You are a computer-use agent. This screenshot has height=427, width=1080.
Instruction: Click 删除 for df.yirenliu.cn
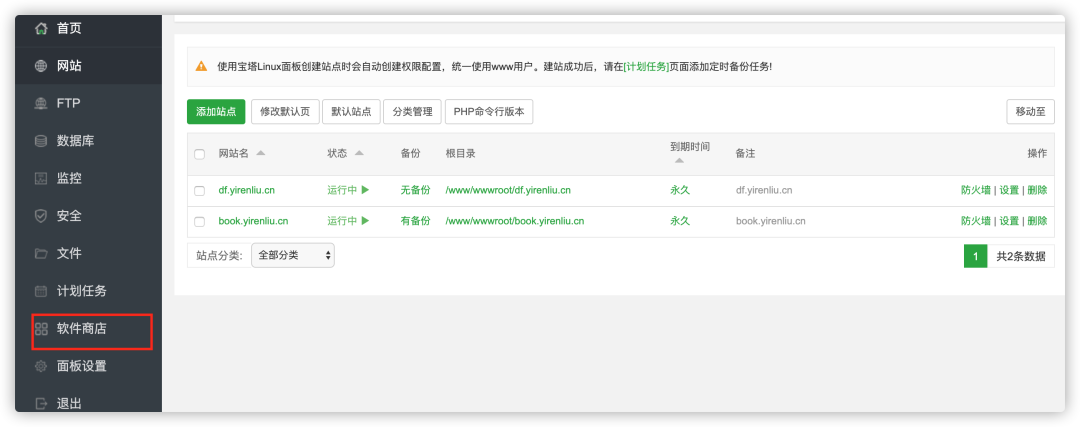coord(1037,190)
